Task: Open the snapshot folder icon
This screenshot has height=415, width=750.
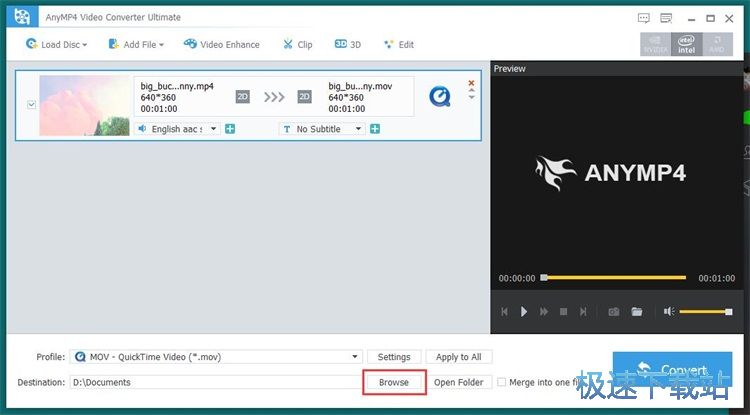Action: (x=637, y=312)
